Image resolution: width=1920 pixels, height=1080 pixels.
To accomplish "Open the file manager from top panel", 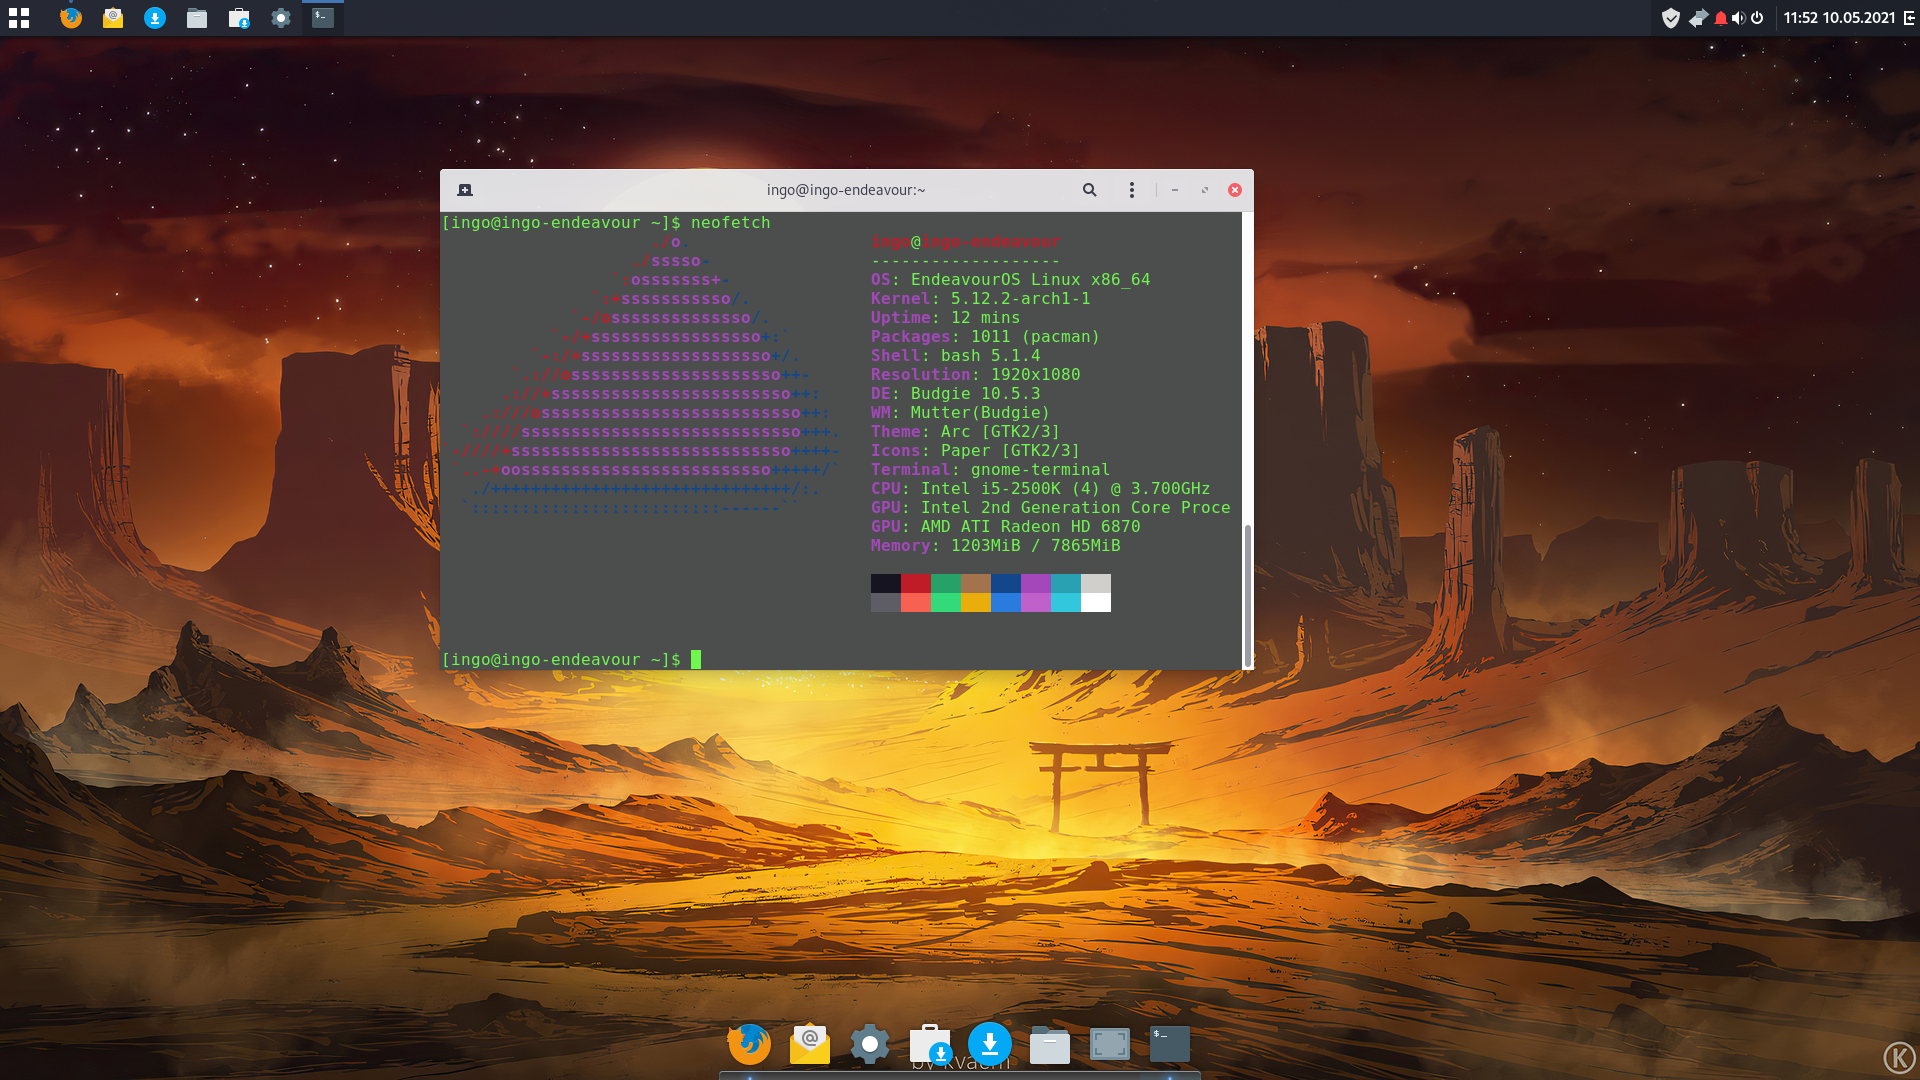I will tap(197, 18).
